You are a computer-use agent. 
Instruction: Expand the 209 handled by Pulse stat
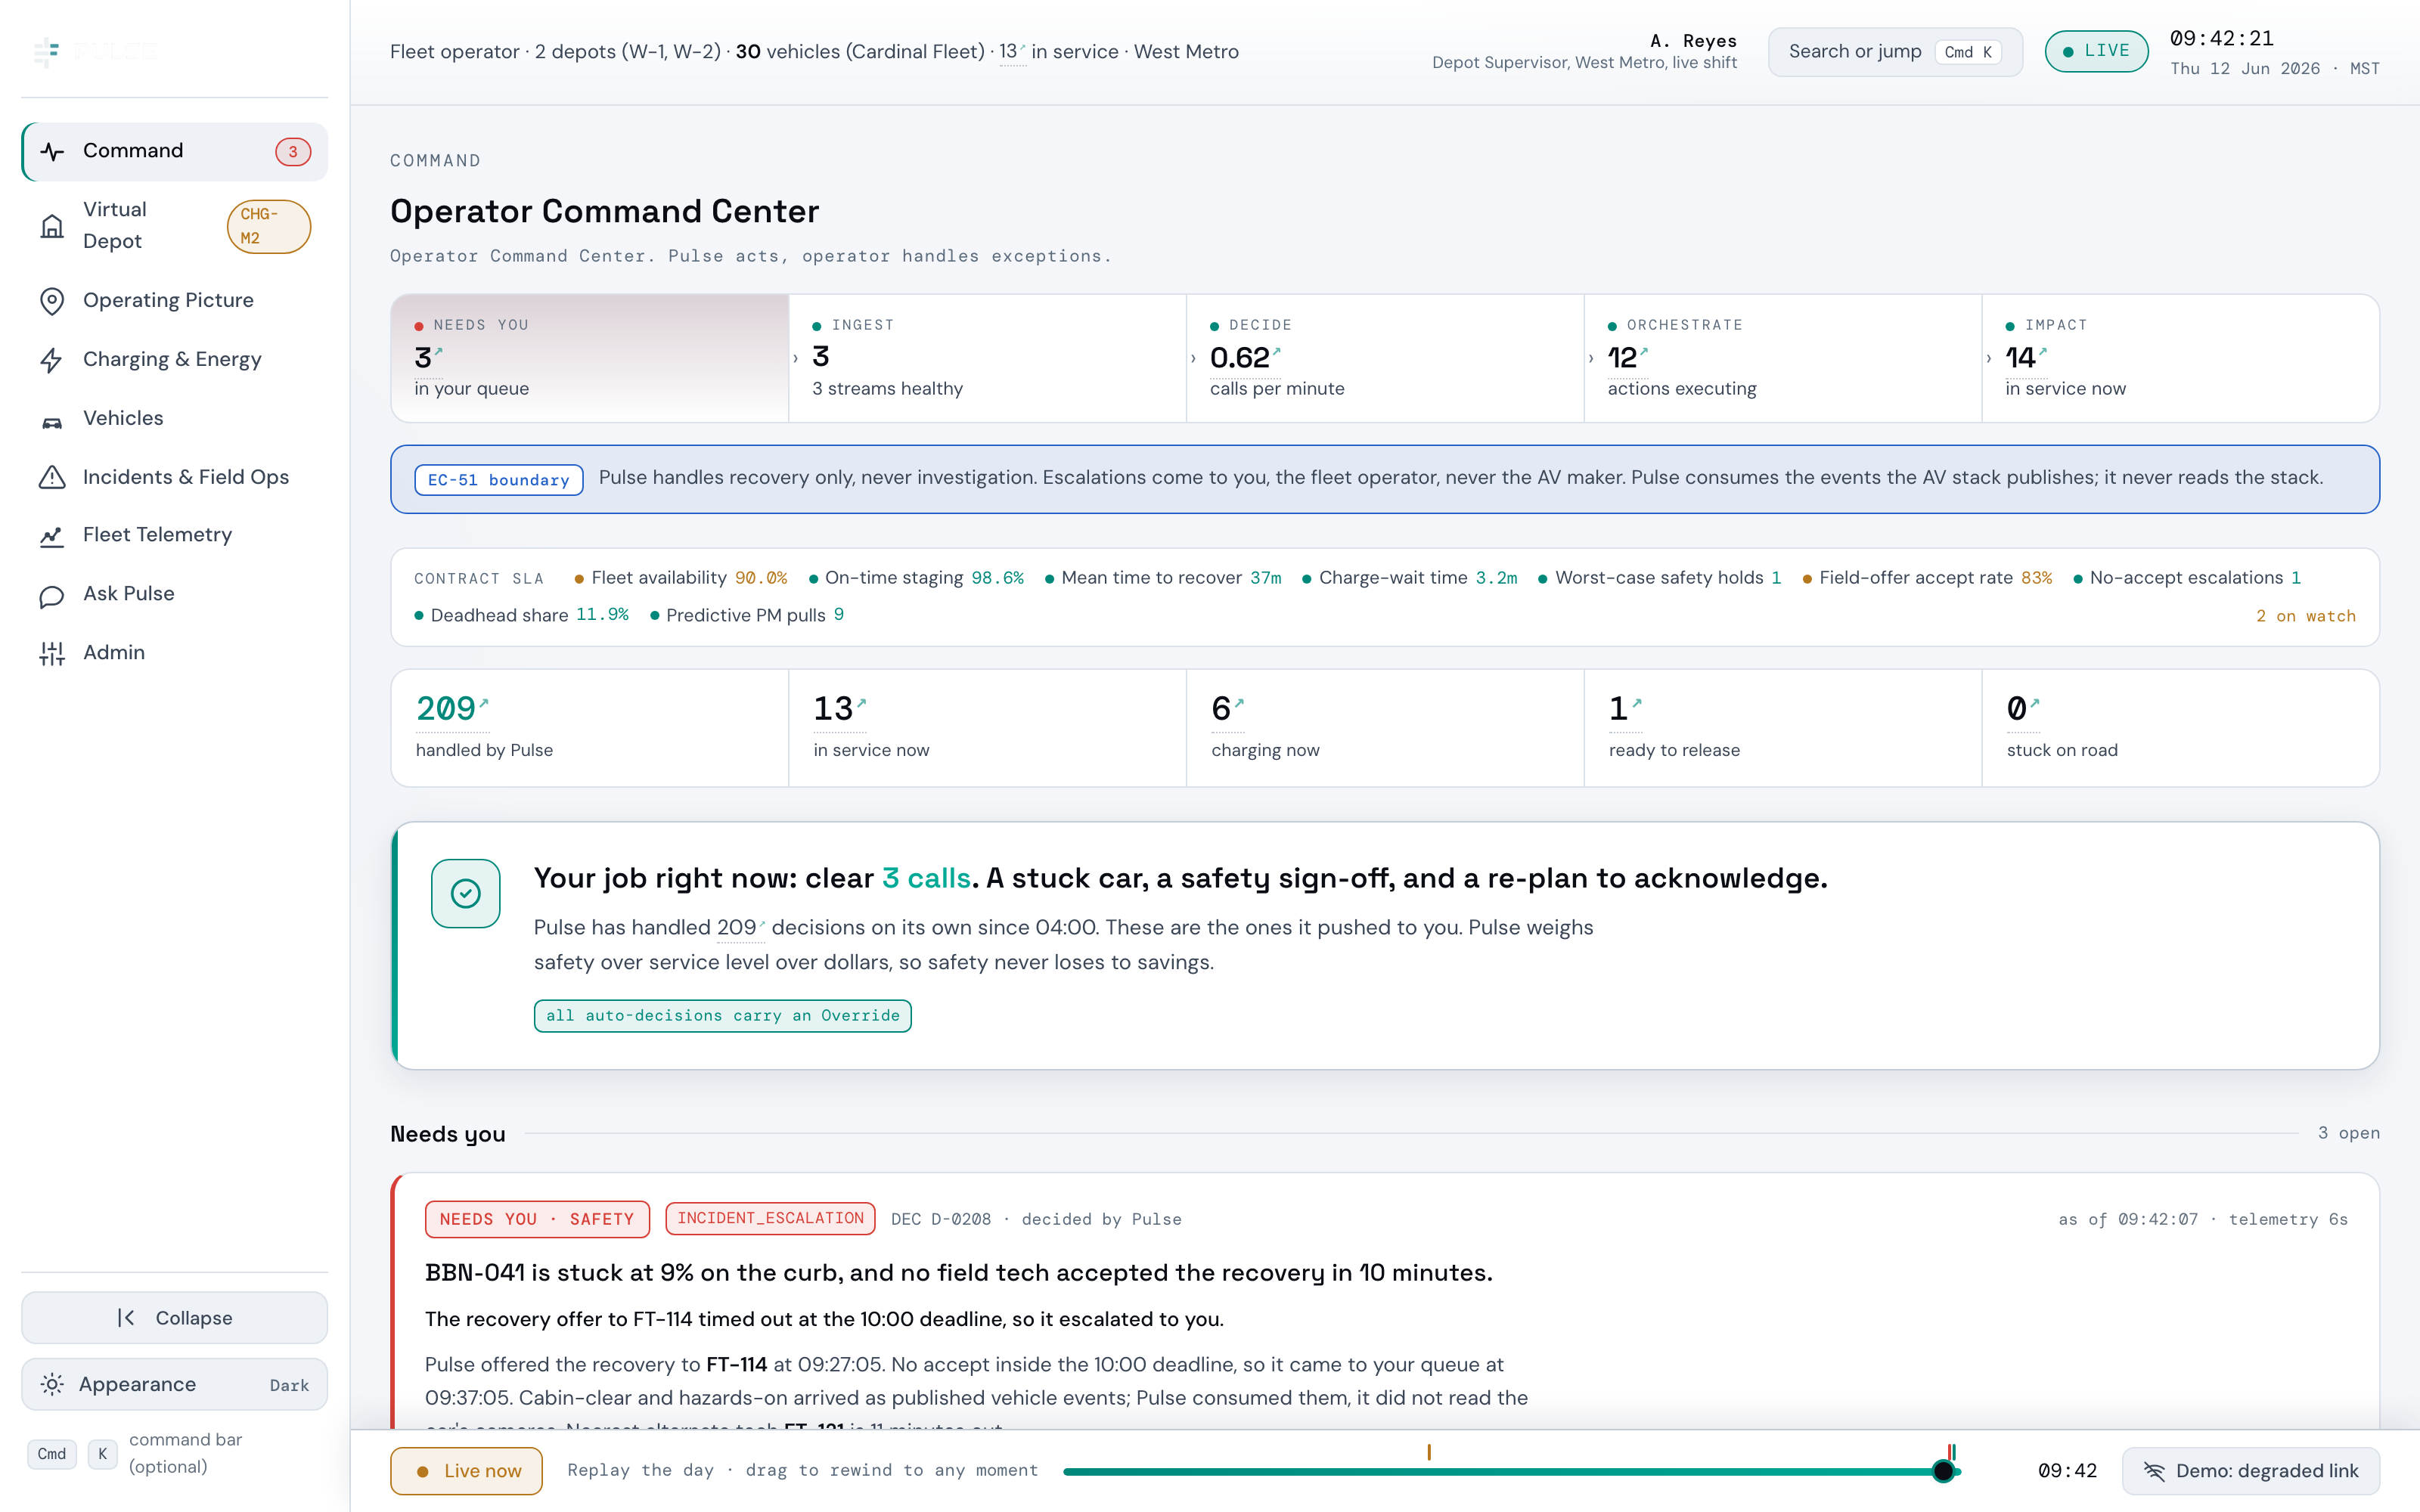click(590, 727)
